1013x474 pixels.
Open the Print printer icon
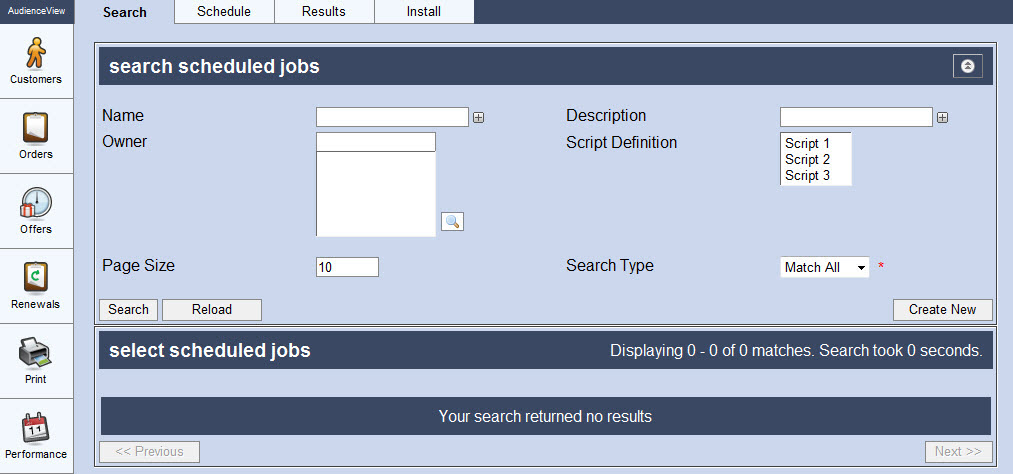36,352
